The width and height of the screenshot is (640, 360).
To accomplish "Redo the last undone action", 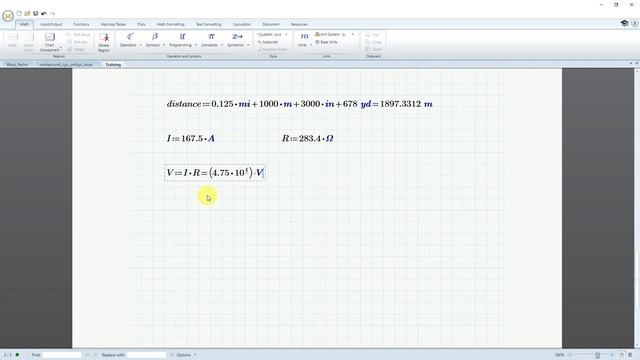I will [52, 13].
